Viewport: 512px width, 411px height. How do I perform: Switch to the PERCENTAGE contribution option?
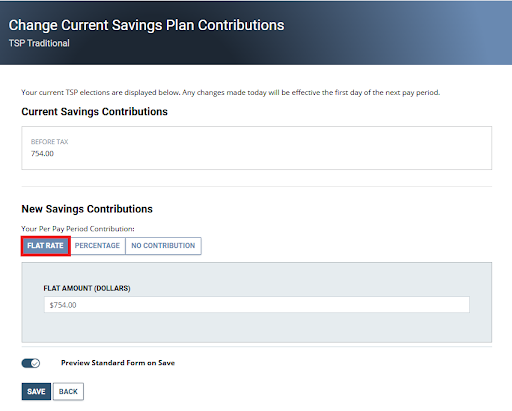coord(97,246)
